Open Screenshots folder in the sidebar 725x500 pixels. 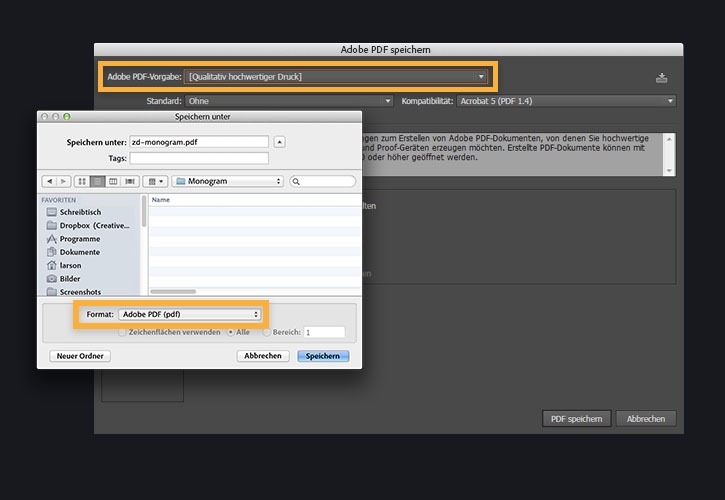[74, 291]
